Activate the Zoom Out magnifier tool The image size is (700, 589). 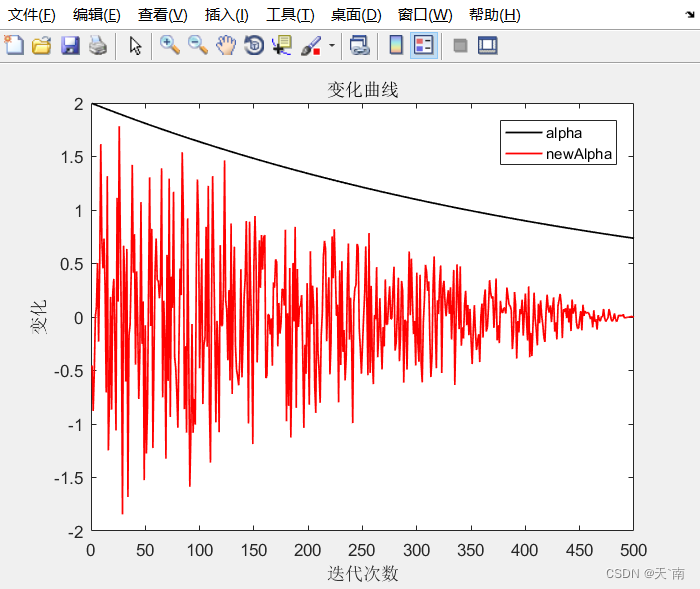point(198,46)
